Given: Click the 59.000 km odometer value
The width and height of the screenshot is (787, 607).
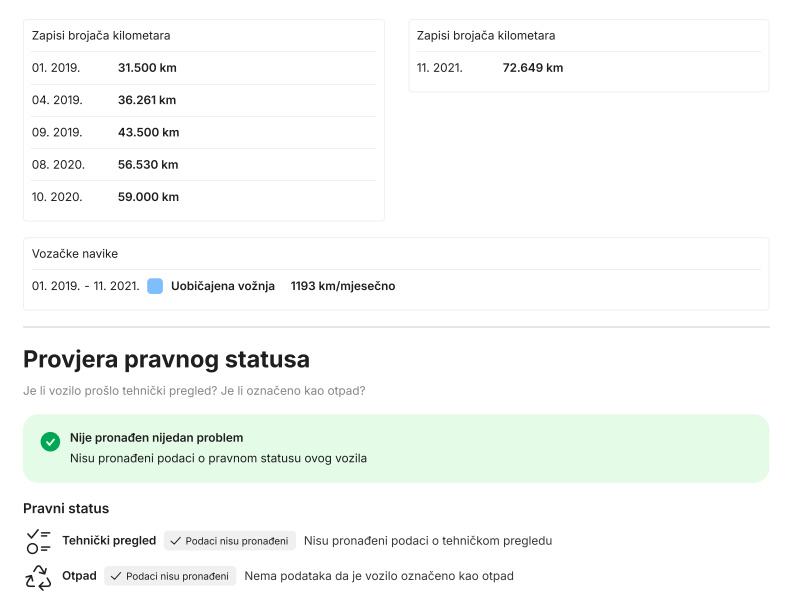Looking at the screenshot, I should pos(148,197).
